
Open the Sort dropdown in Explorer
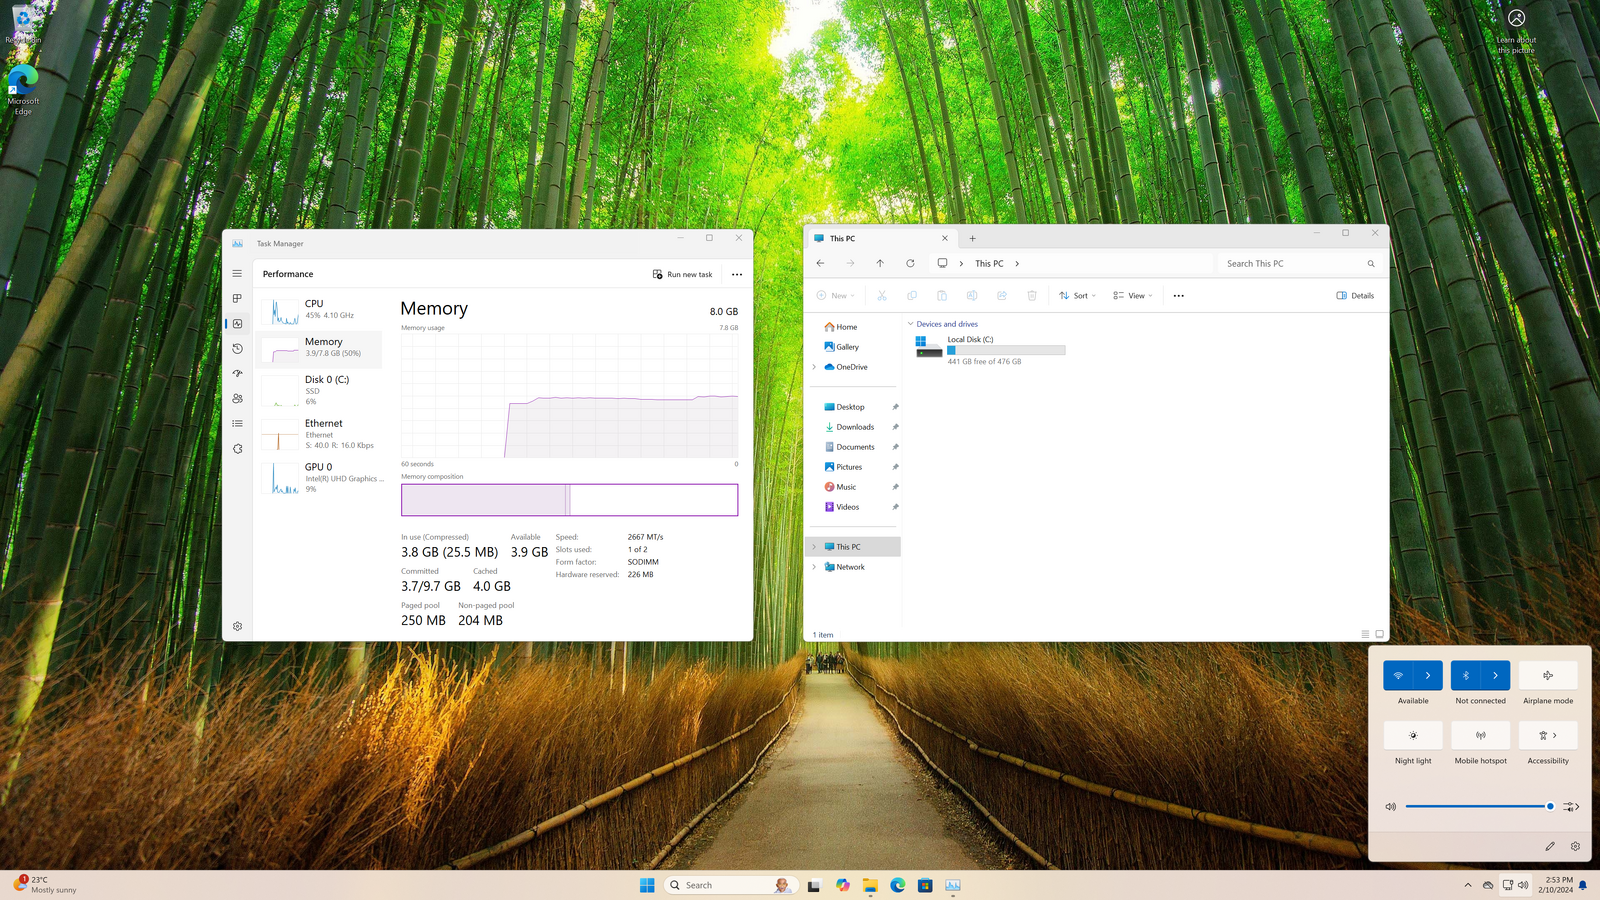coord(1077,296)
